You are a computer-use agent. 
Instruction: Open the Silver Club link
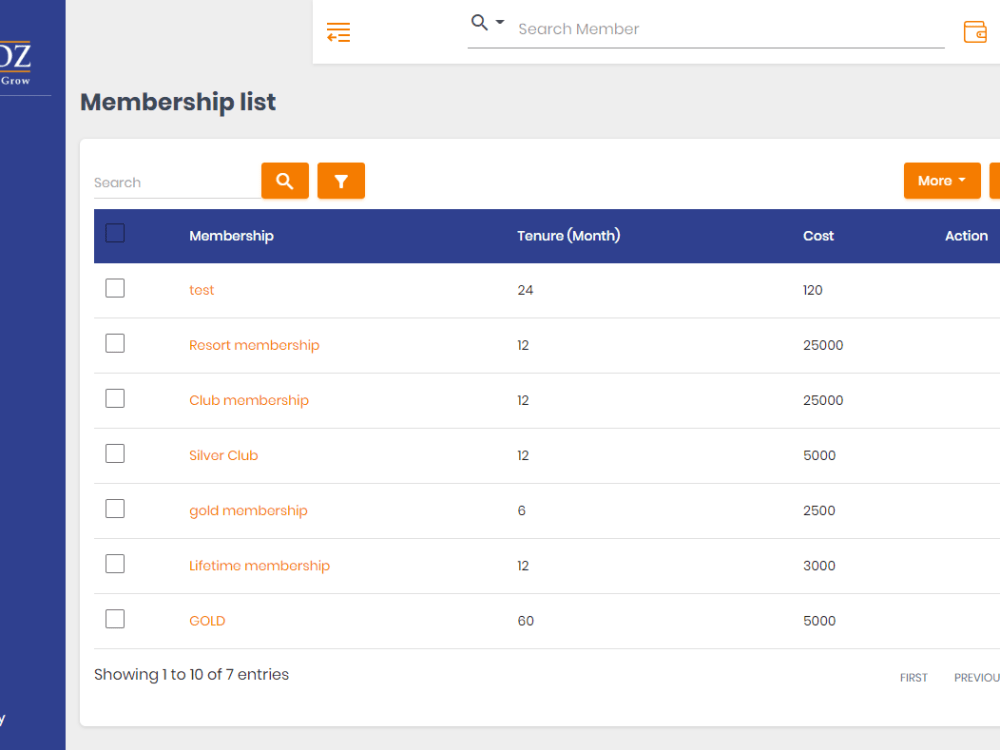(223, 455)
